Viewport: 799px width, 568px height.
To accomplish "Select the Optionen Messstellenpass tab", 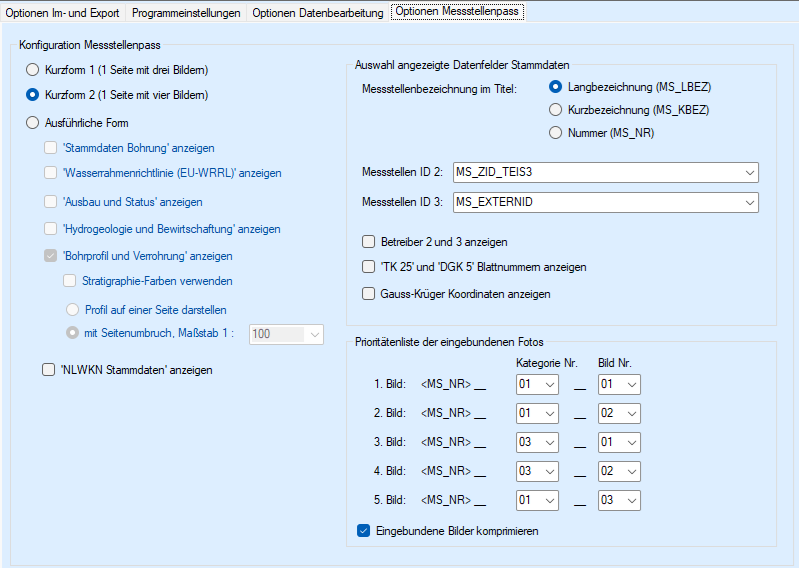I will (x=457, y=11).
